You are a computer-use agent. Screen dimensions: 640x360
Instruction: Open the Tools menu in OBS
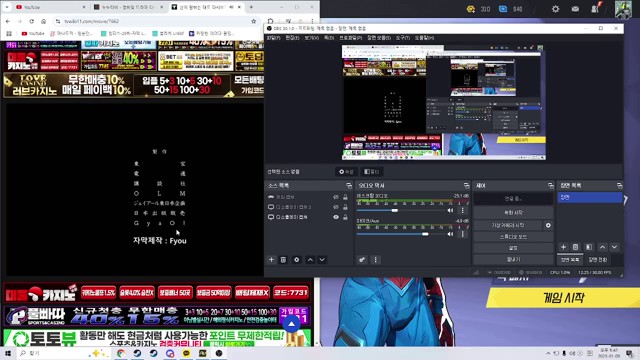pyautogui.click(x=402, y=38)
